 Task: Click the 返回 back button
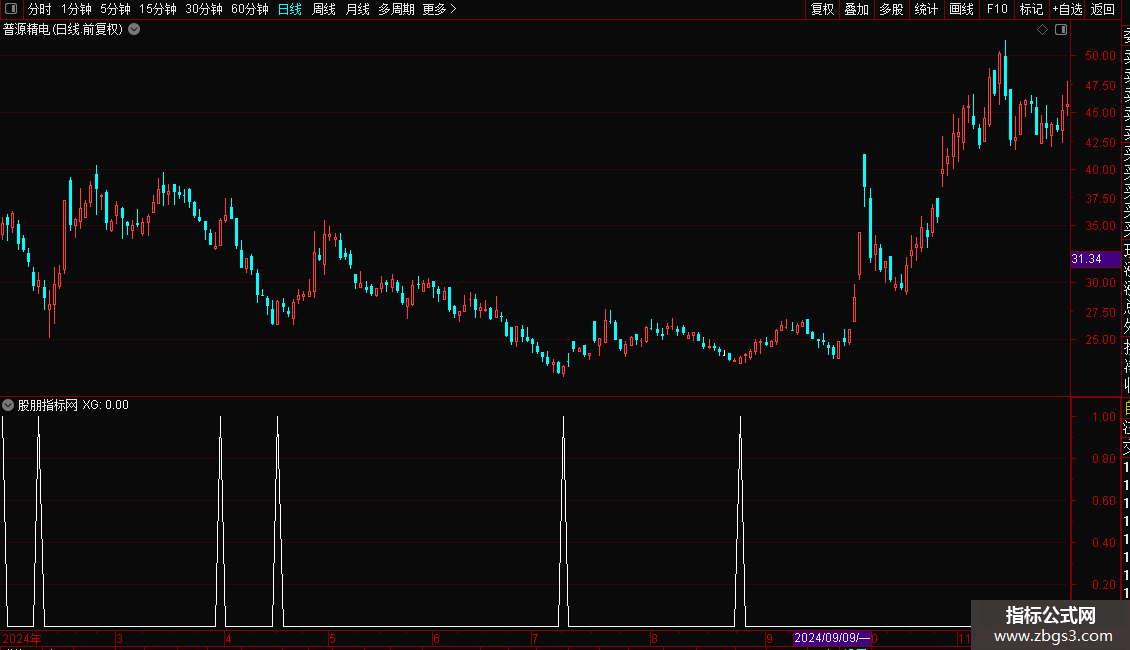[1103, 9]
